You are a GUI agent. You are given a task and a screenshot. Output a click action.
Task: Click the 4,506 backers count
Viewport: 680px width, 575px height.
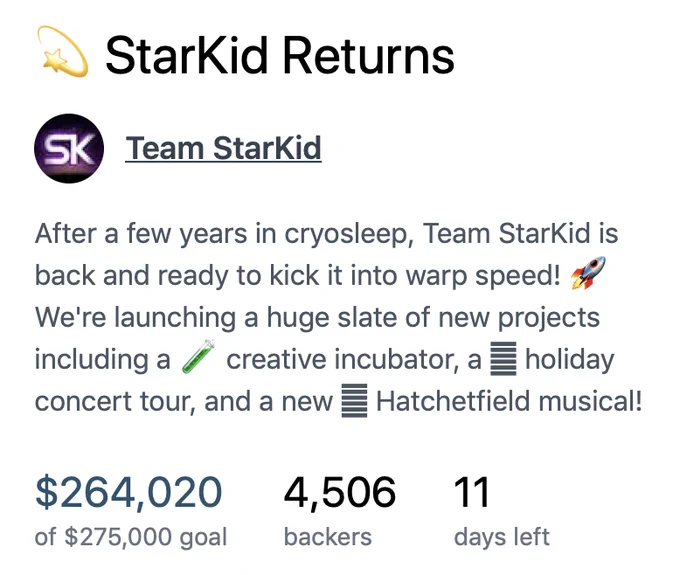(x=340, y=492)
